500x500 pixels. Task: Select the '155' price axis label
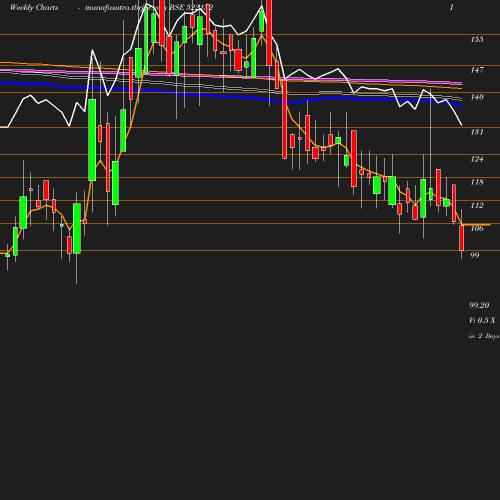[477, 39]
